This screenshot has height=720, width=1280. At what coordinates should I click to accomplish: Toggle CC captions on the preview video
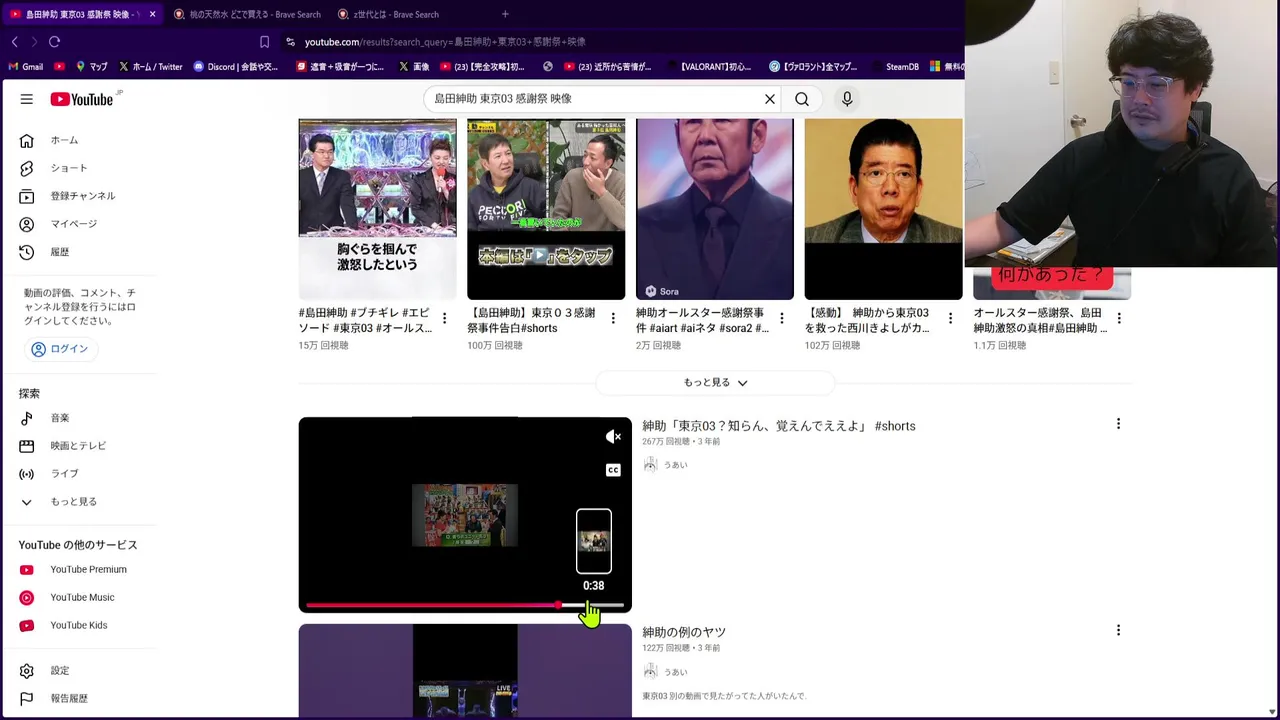(613, 470)
